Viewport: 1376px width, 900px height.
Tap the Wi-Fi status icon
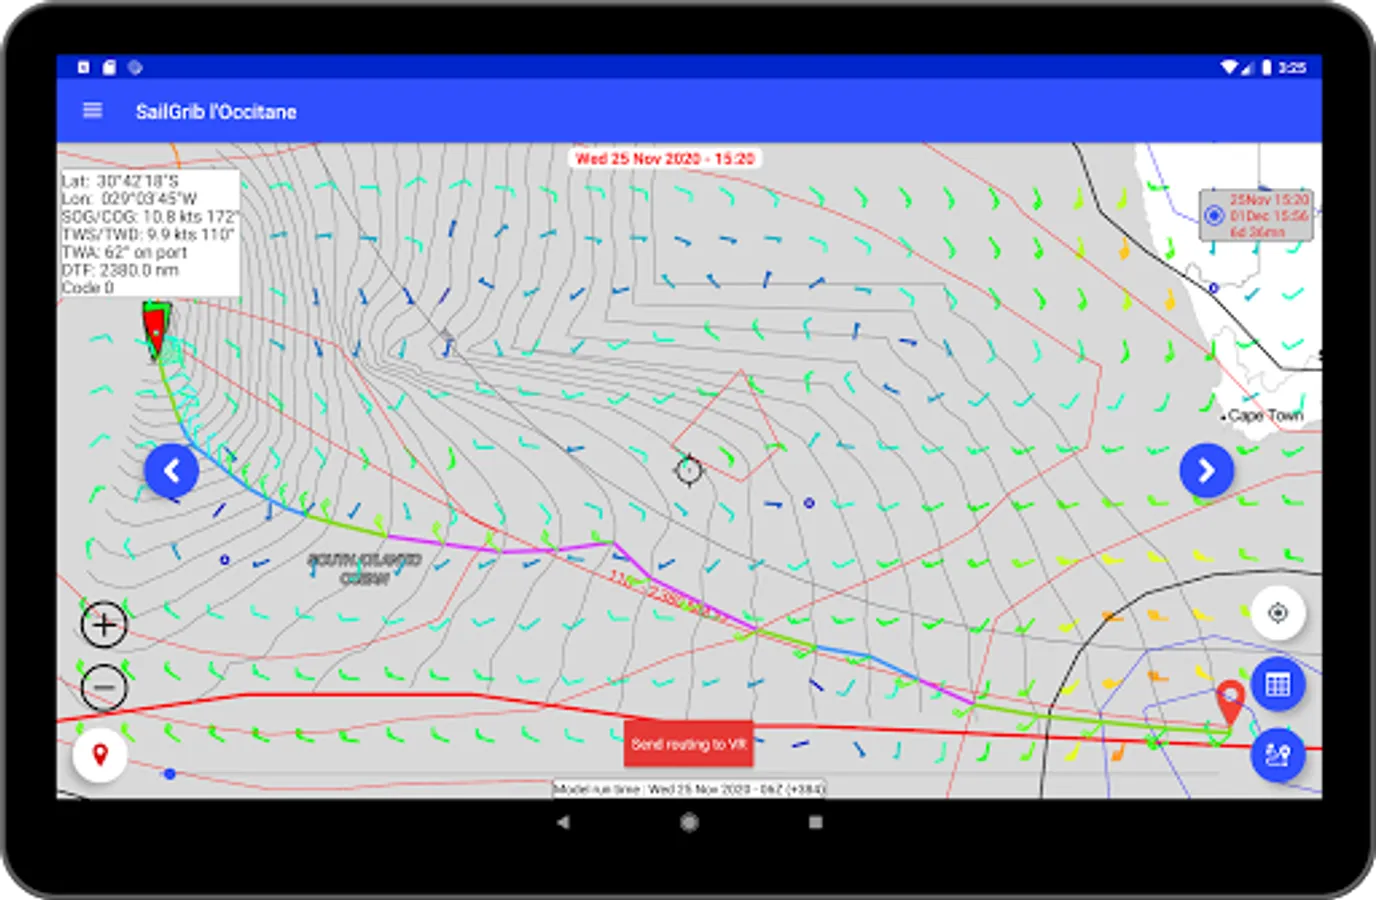point(1229,67)
